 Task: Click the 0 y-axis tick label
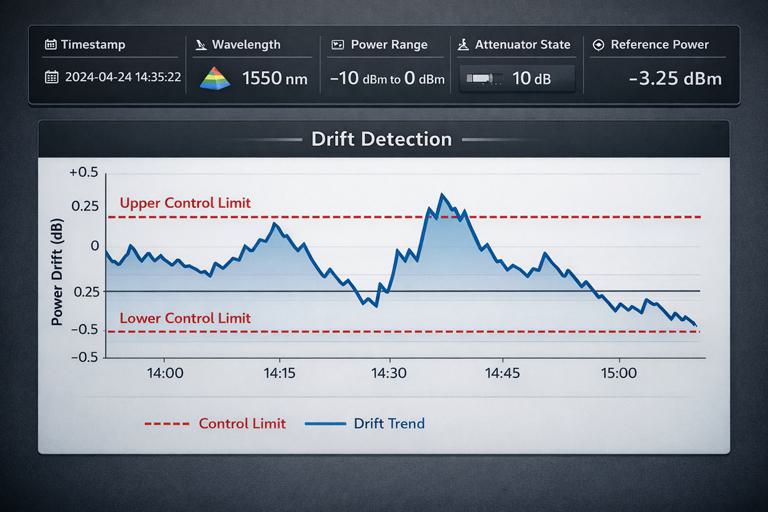(x=95, y=246)
